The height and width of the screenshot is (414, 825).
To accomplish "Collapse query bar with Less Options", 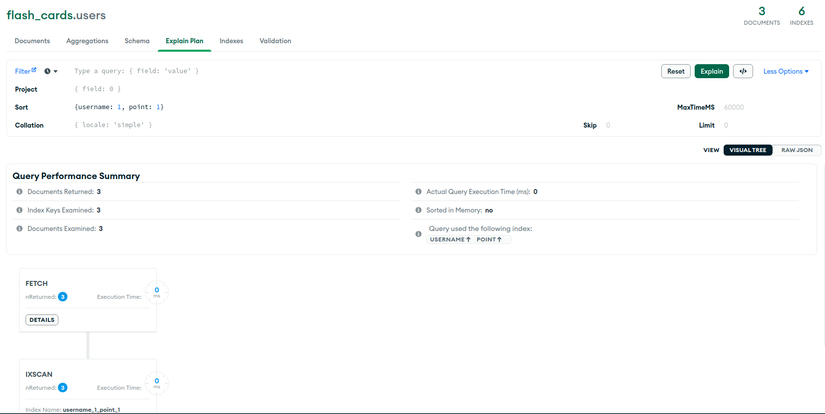I will coord(786,71).
